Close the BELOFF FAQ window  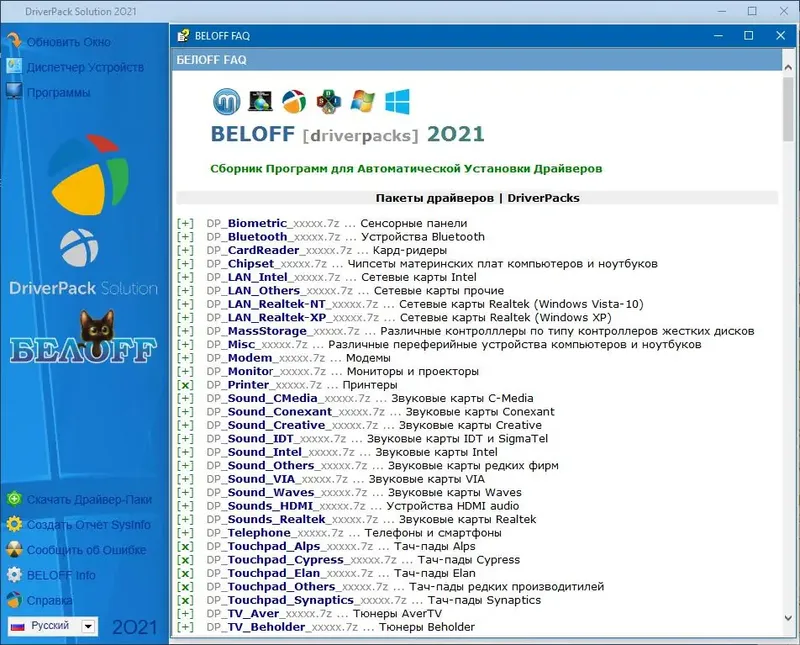tap(780, 35)
